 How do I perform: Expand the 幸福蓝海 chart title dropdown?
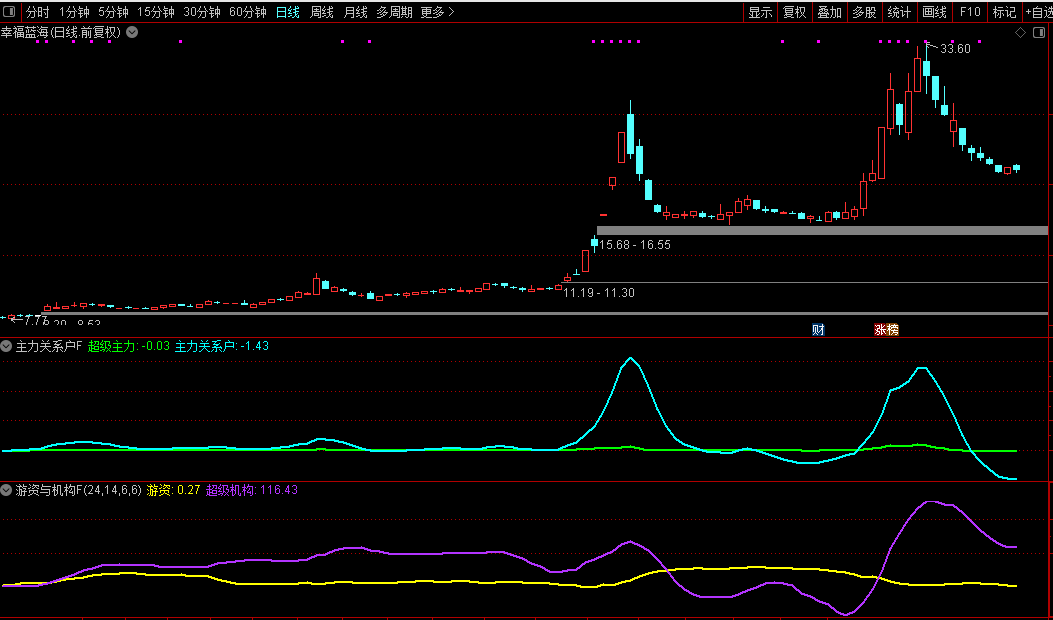(132, 32)
